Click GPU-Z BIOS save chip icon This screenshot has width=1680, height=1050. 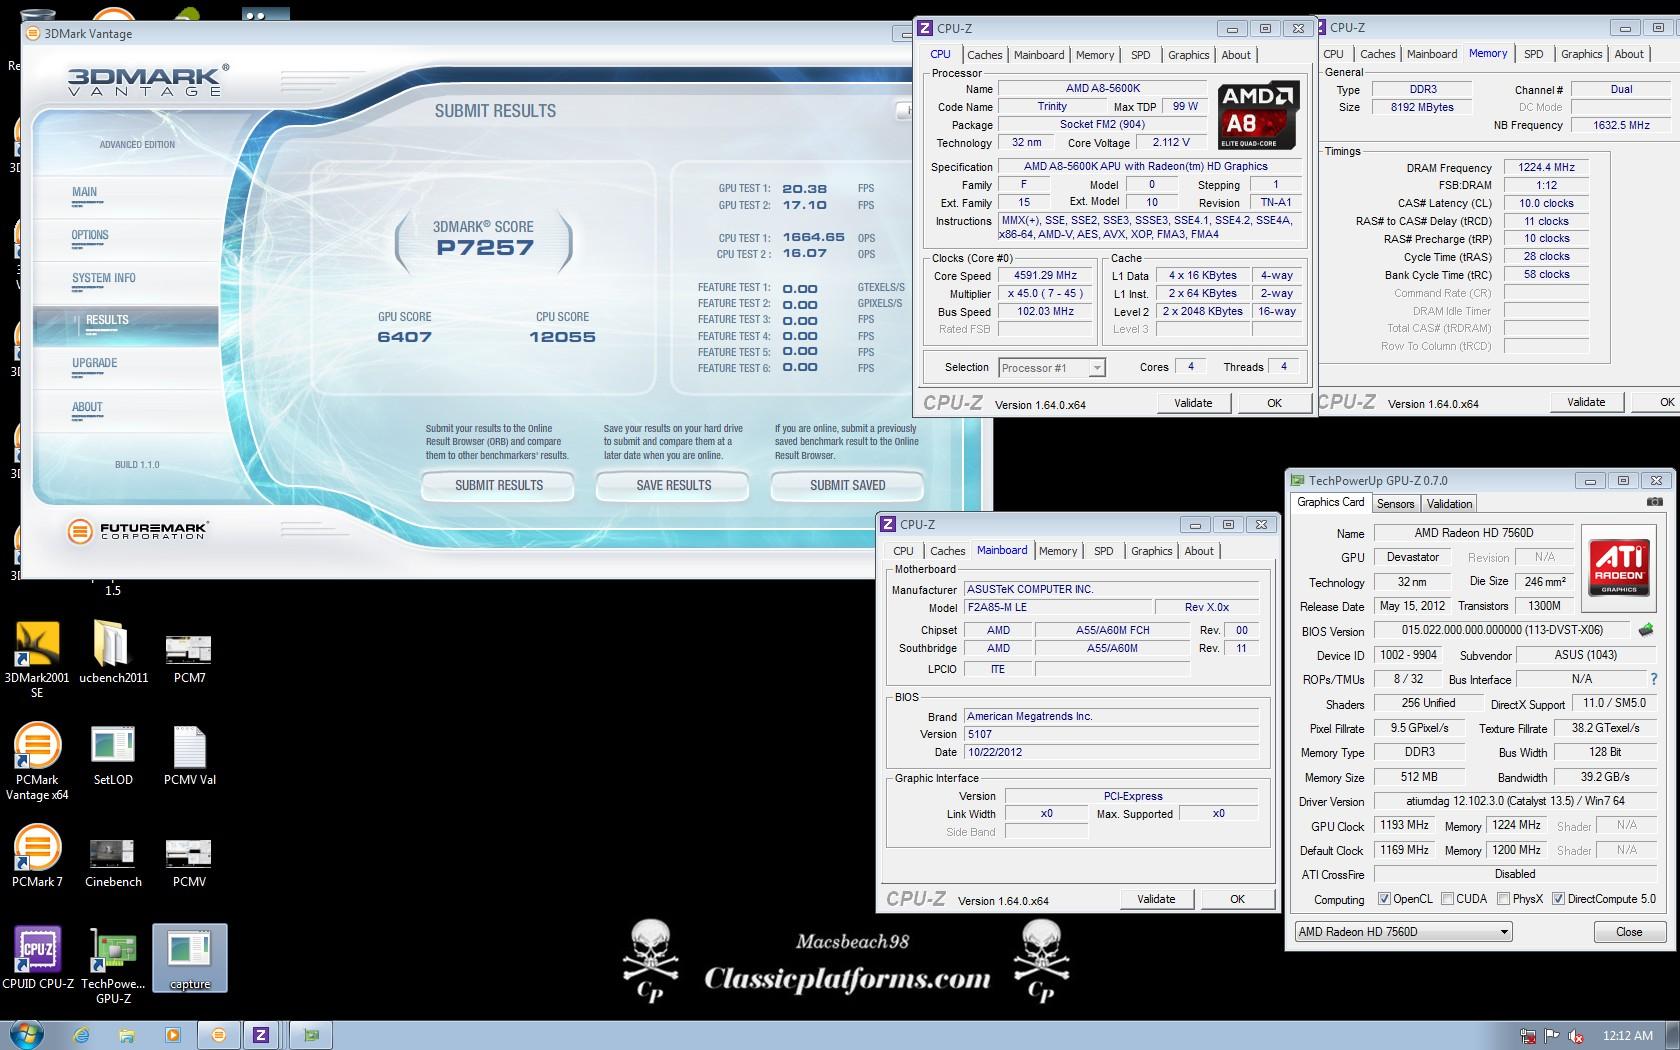coord(1646,630)
